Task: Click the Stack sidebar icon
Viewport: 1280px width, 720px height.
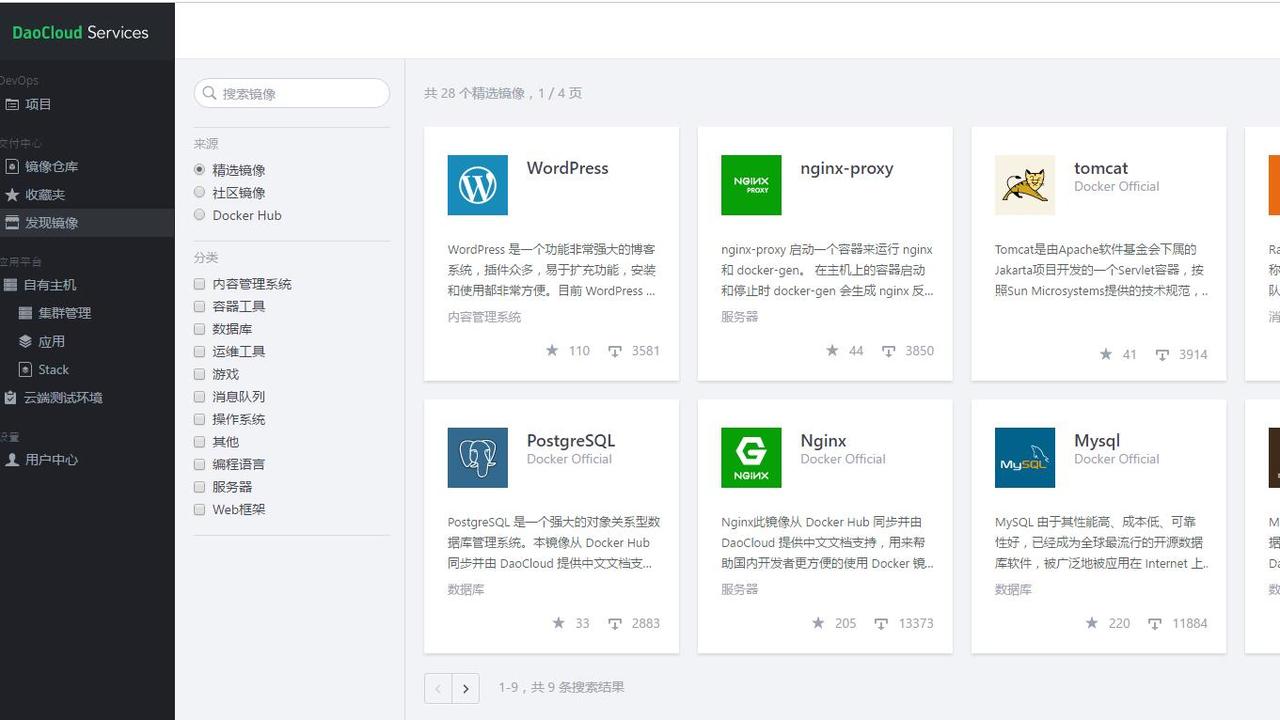Action: pyautogui.click(x=26, y=369)
